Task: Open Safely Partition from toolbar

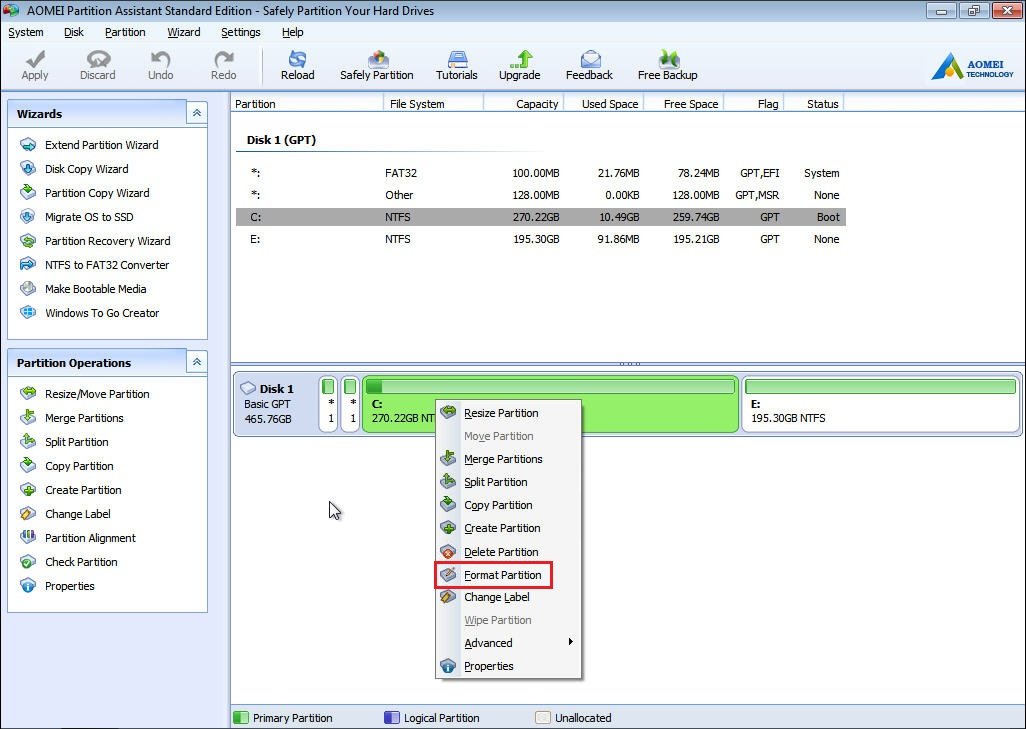Action: (x=377, y=65)
